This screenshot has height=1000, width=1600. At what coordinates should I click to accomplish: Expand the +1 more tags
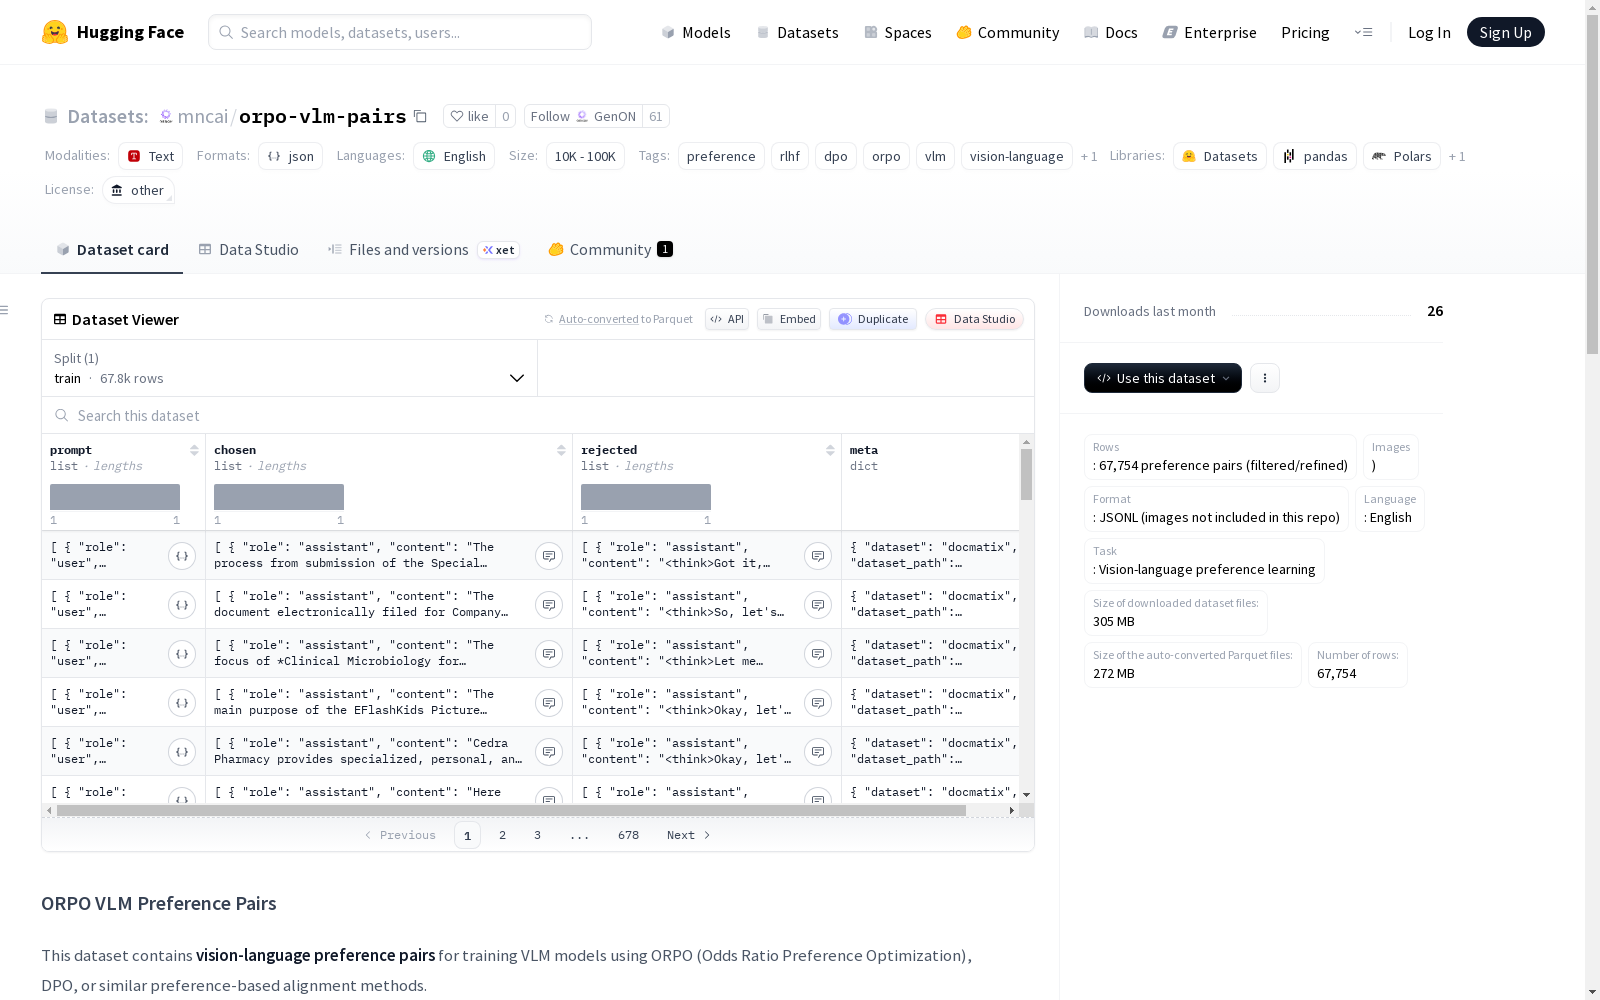click(x=1089, y=157)
